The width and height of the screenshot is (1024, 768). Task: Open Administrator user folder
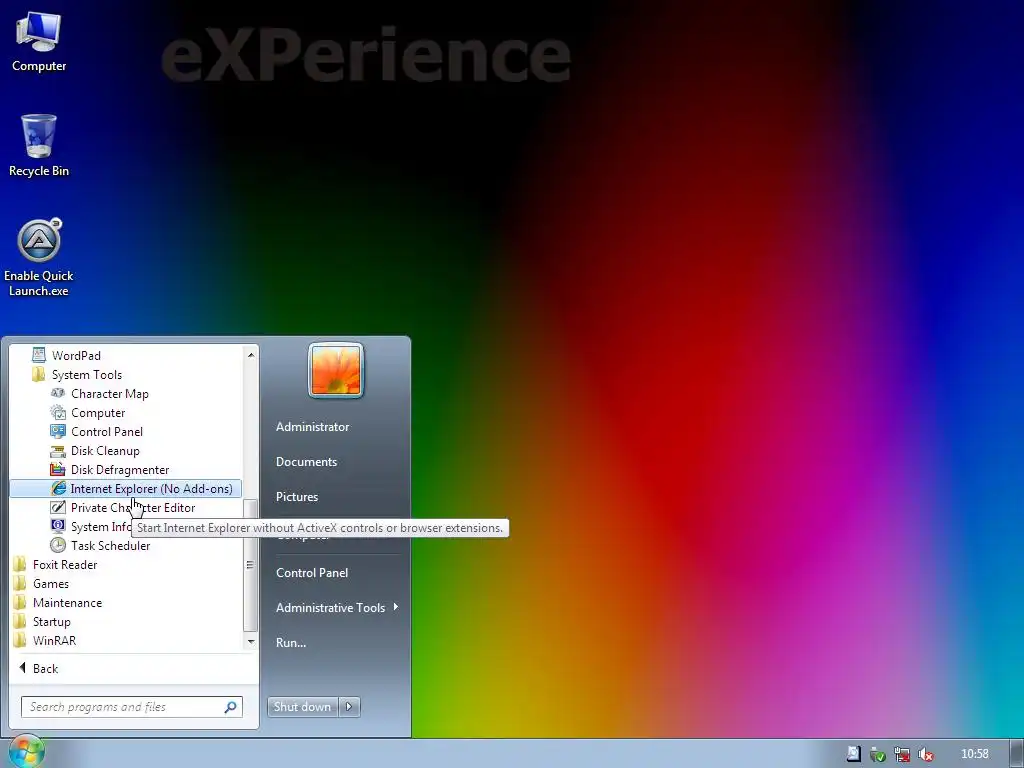tap(312, 426)
